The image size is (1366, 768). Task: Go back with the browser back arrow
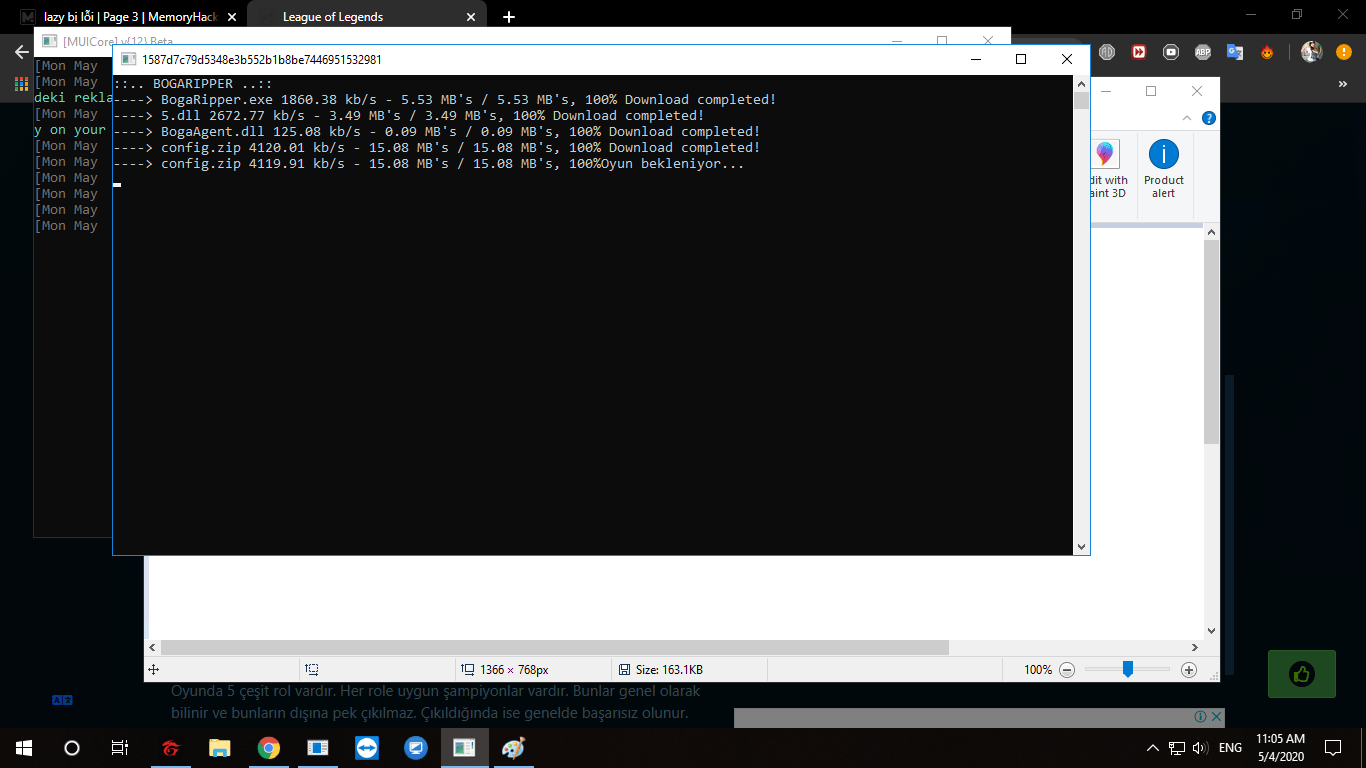click(x=21, y=52)
